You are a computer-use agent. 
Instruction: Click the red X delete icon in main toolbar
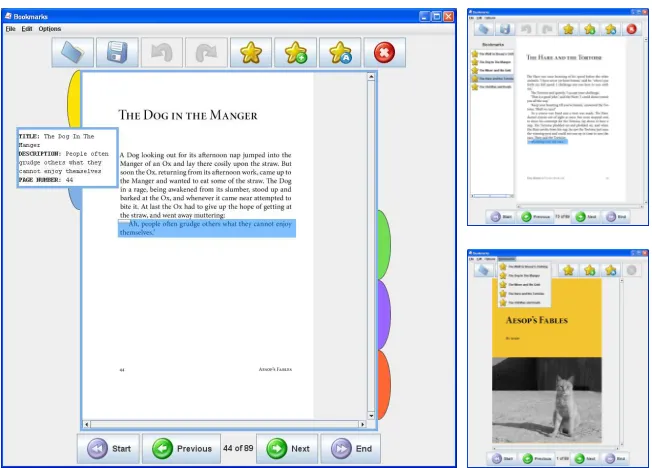(x=384, y=52)
